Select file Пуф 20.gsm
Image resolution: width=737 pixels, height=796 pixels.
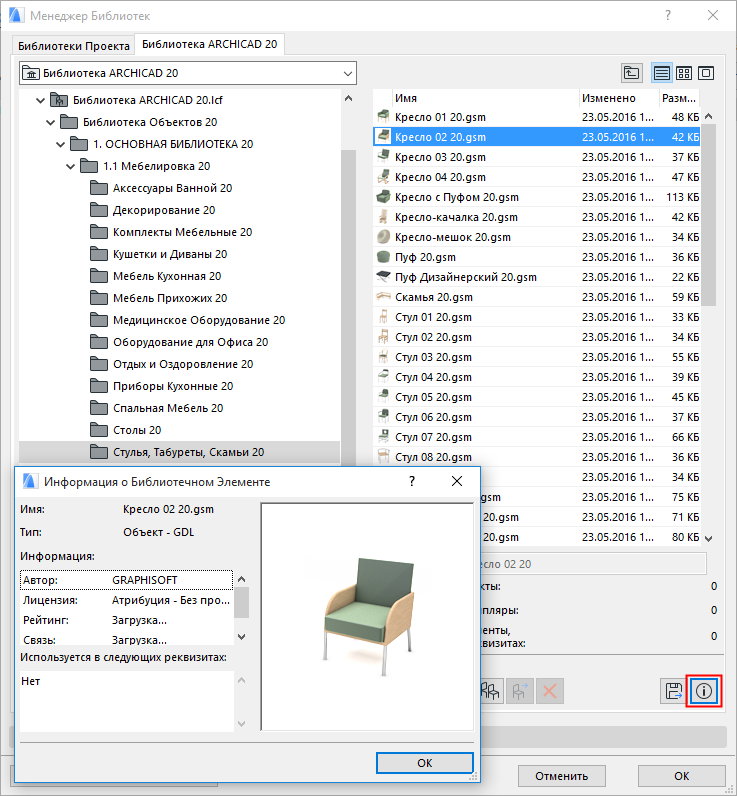(x=537, y=257)
